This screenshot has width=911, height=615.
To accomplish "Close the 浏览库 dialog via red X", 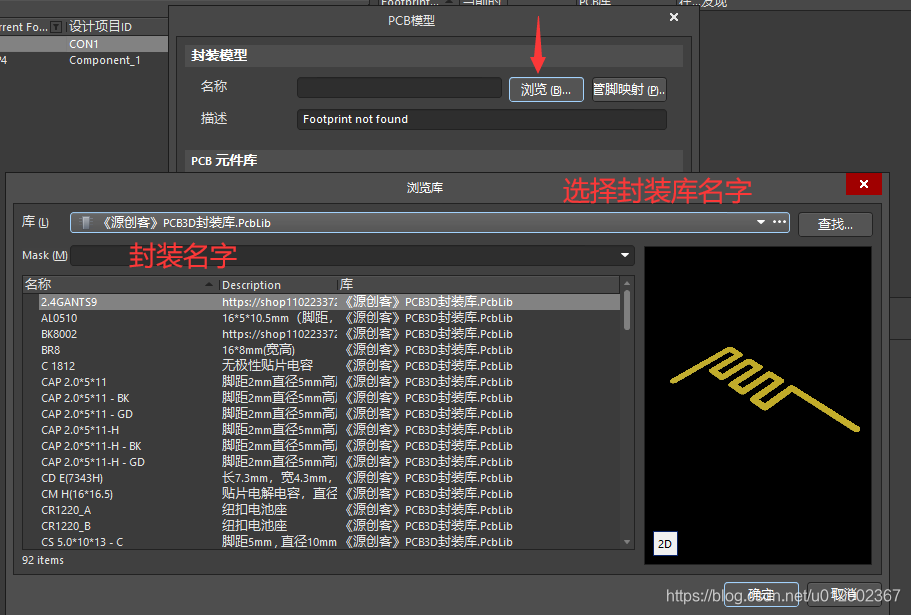I will click(862, 185).
